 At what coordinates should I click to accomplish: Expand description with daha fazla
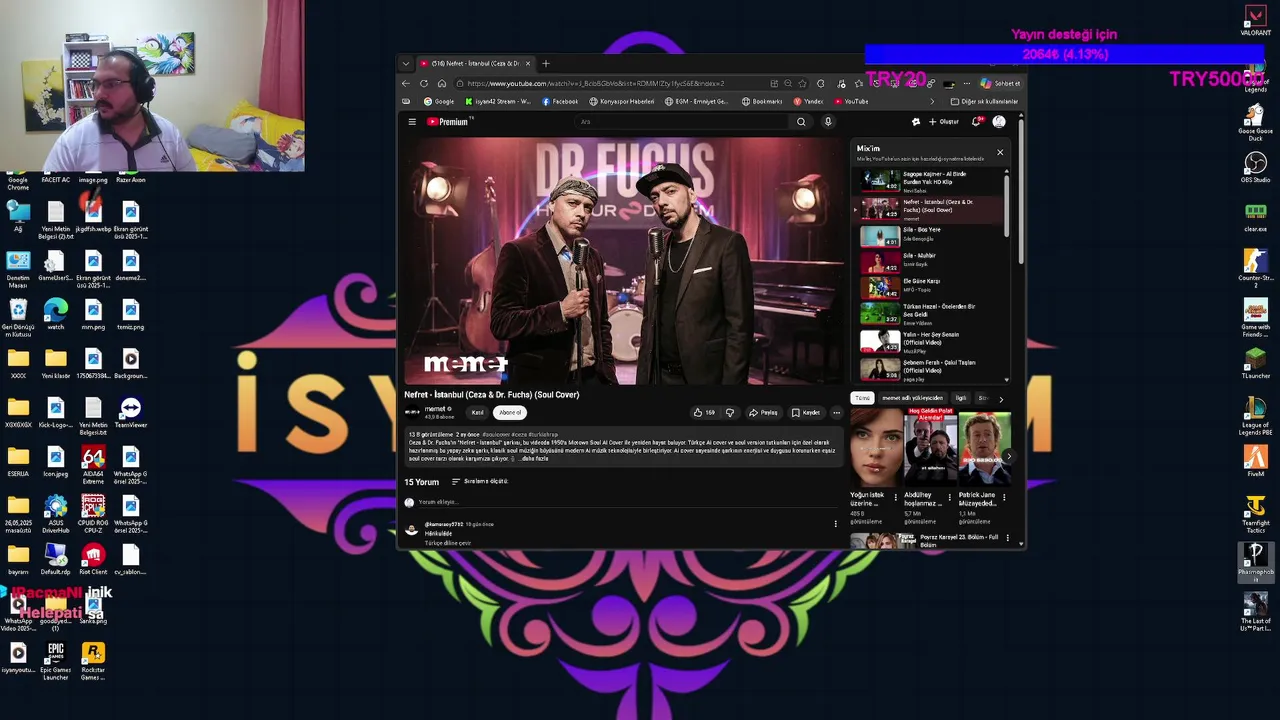[x=535, y=459]
